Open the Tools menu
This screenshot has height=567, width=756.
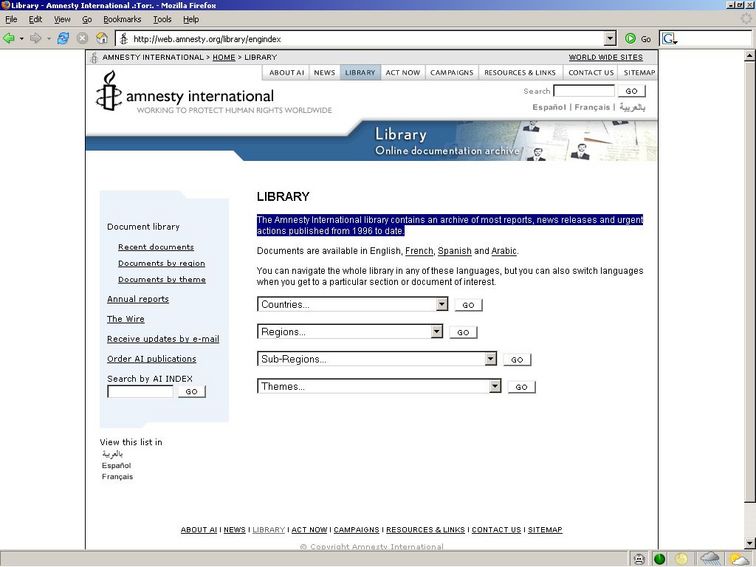[x=162, y=19]
